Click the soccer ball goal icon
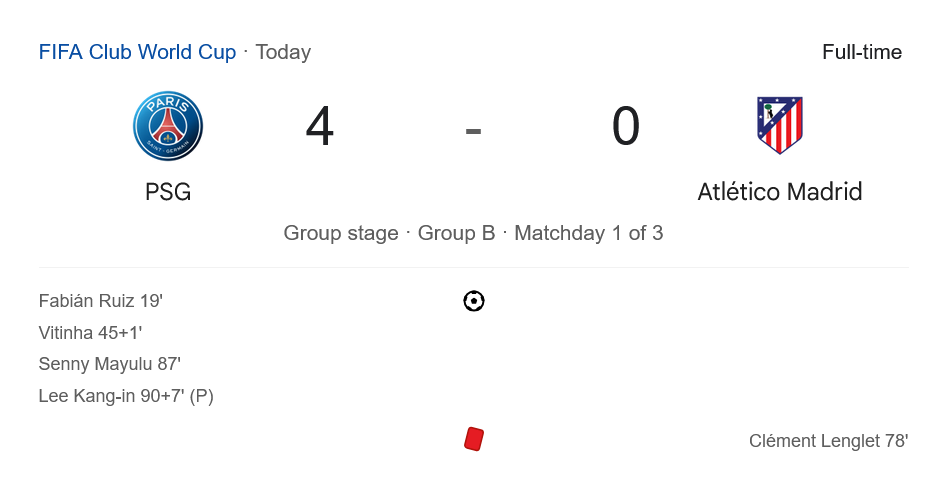Viewport: 948px width, 481px height. click(x=474, y=301)
